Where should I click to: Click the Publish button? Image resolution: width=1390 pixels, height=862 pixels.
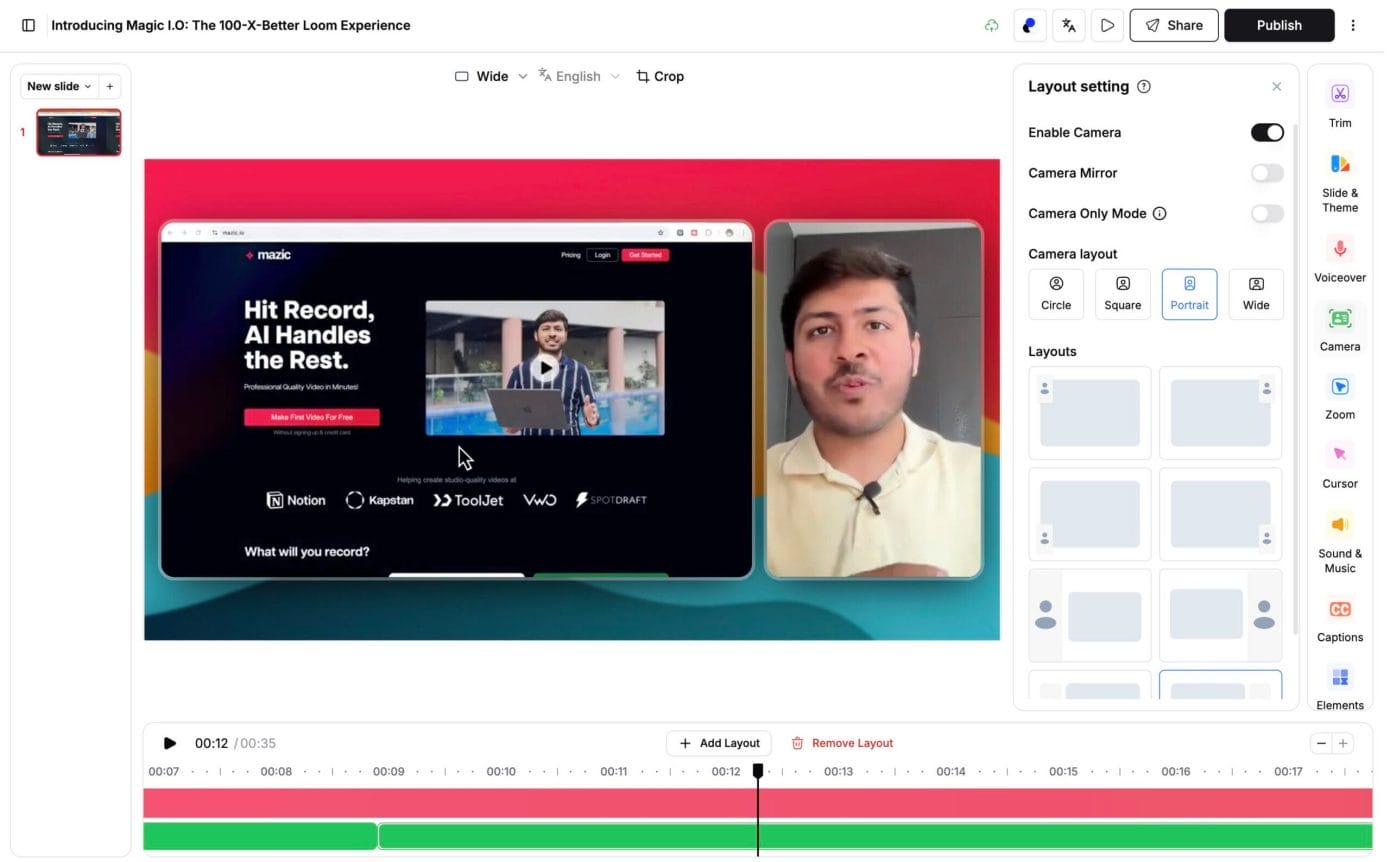click(1278, 25)
